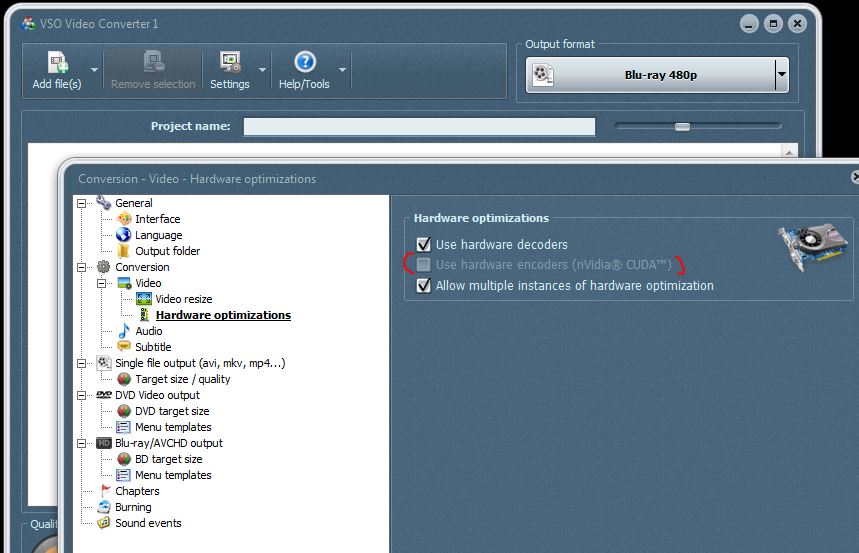859x553 pixels.
Task: Click the General wrench icon in tree
Action: point(104,202)
